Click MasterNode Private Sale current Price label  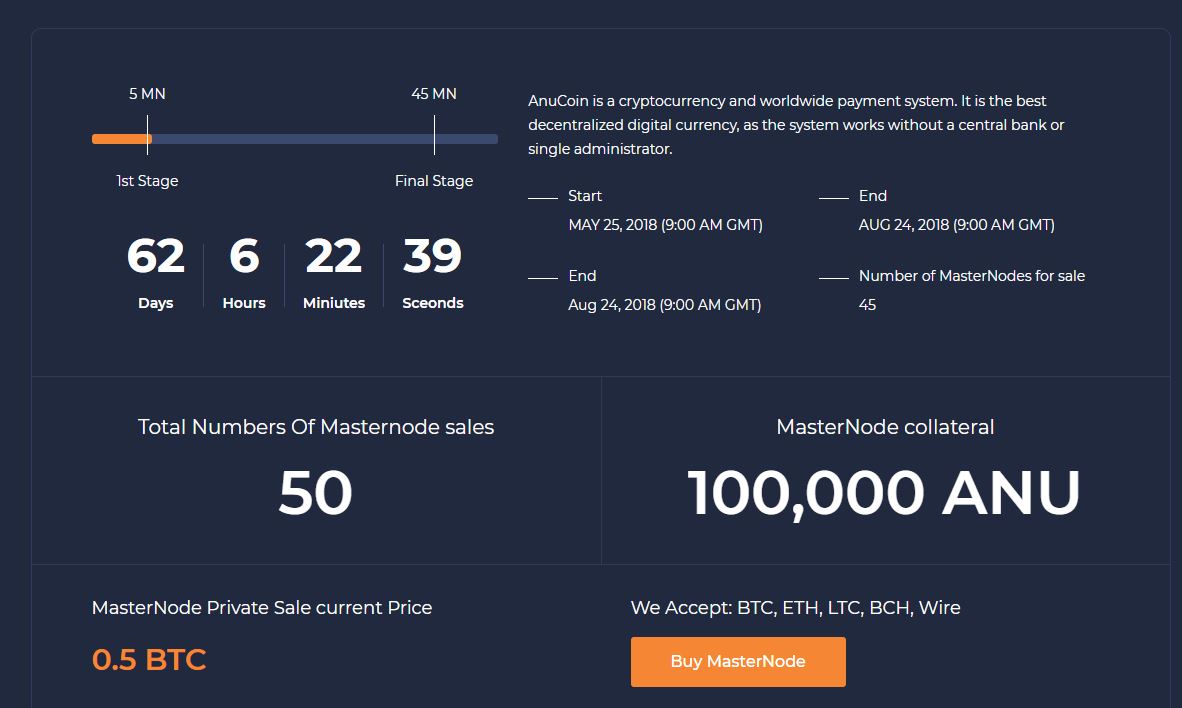(x=262, y=608)
